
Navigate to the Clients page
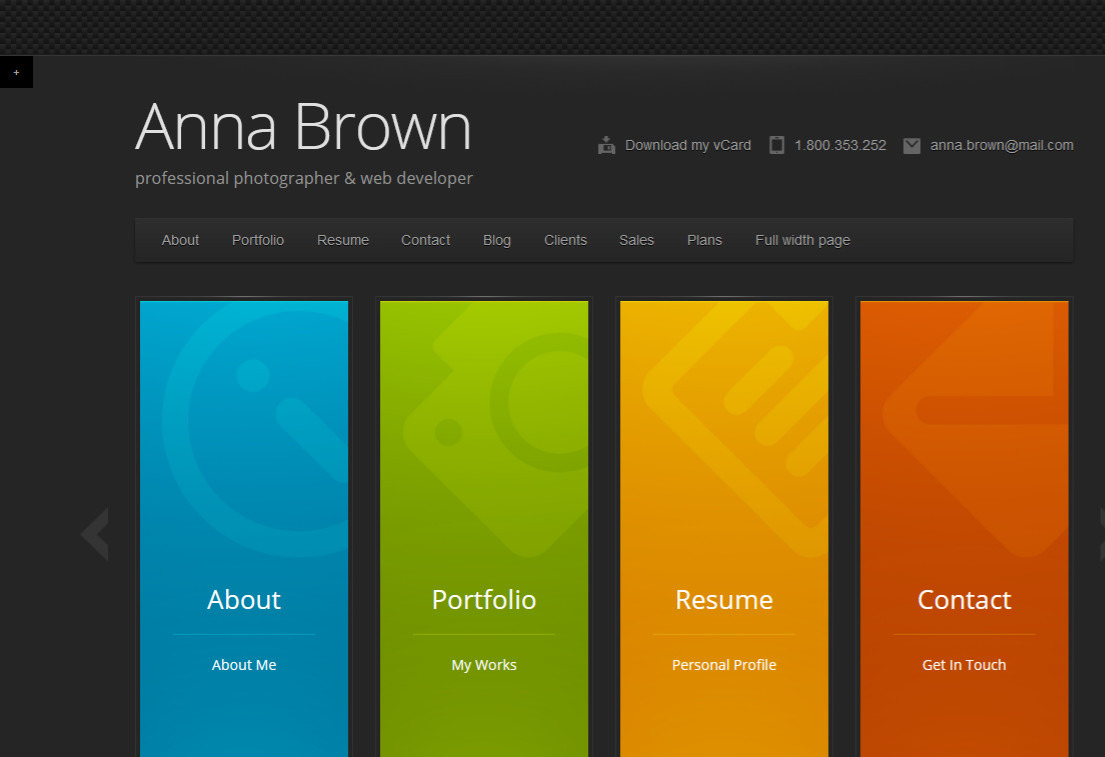click(565, 240)
